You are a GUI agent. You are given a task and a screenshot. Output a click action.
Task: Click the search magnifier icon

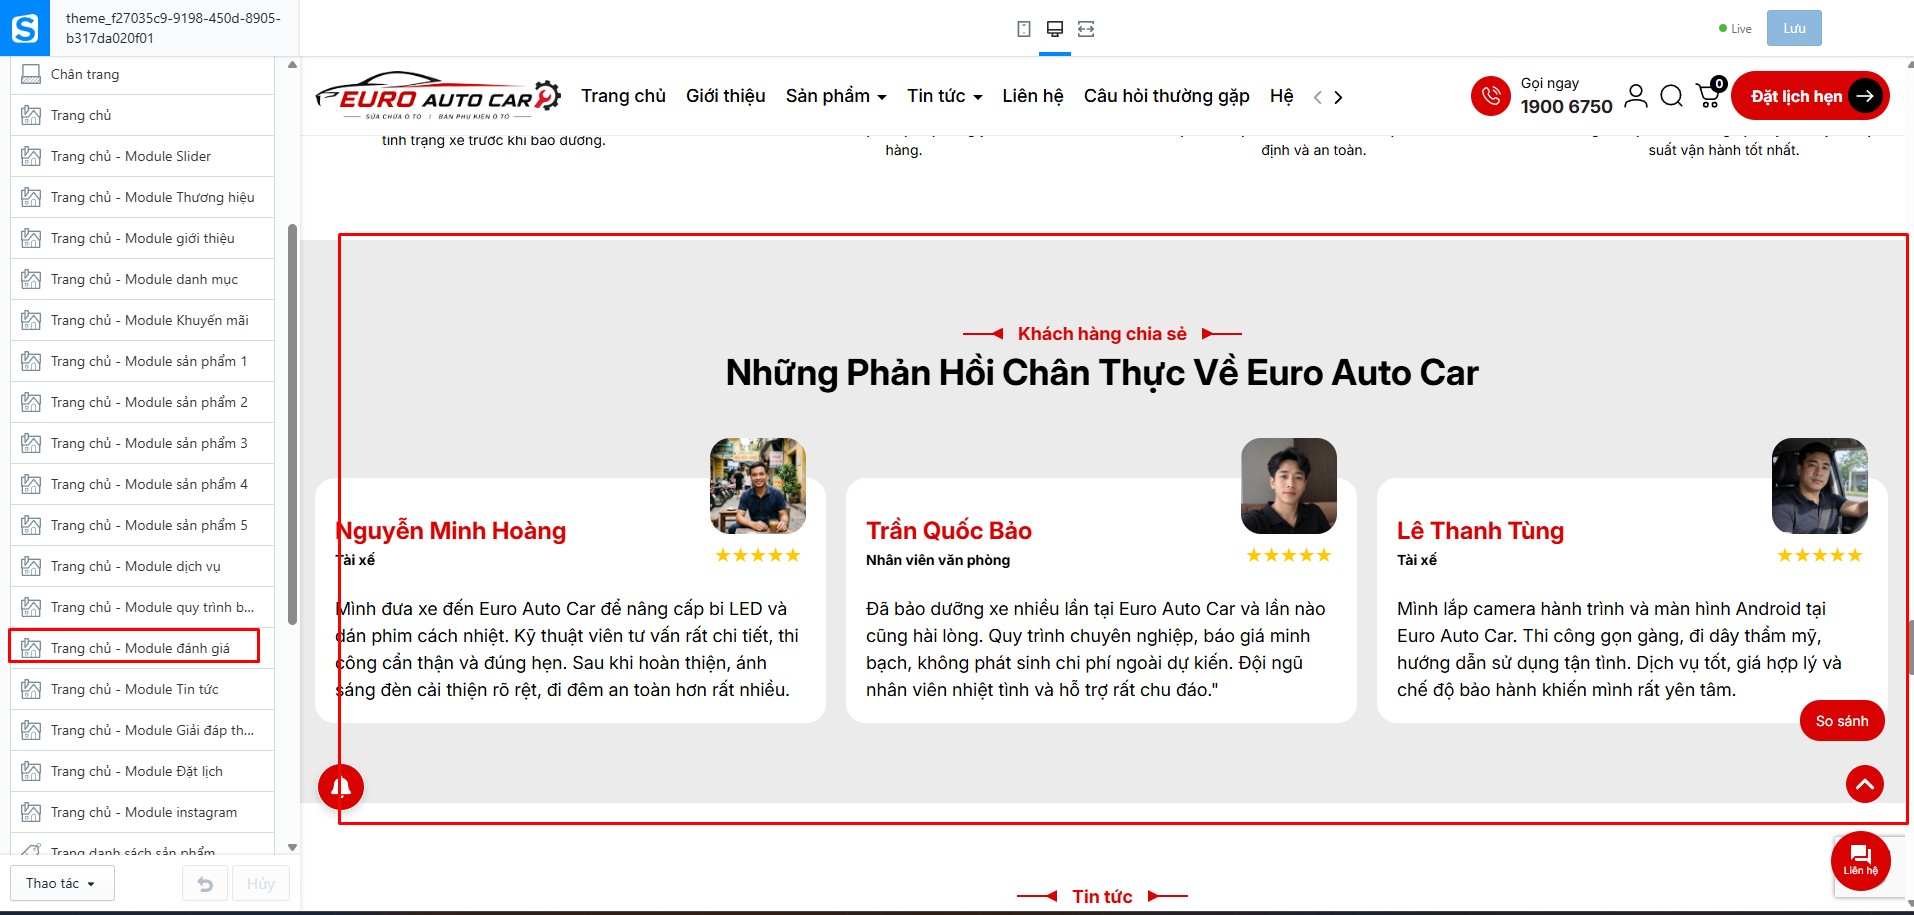pyautogui.click(x=1671, y=96)
